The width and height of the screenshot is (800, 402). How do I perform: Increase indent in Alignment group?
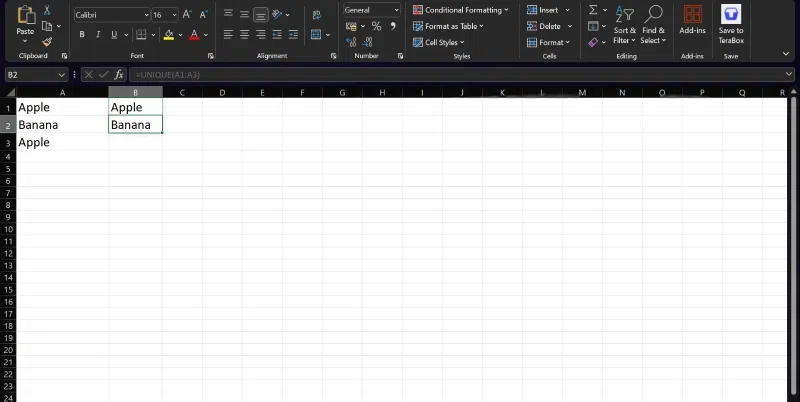(293, 35)
